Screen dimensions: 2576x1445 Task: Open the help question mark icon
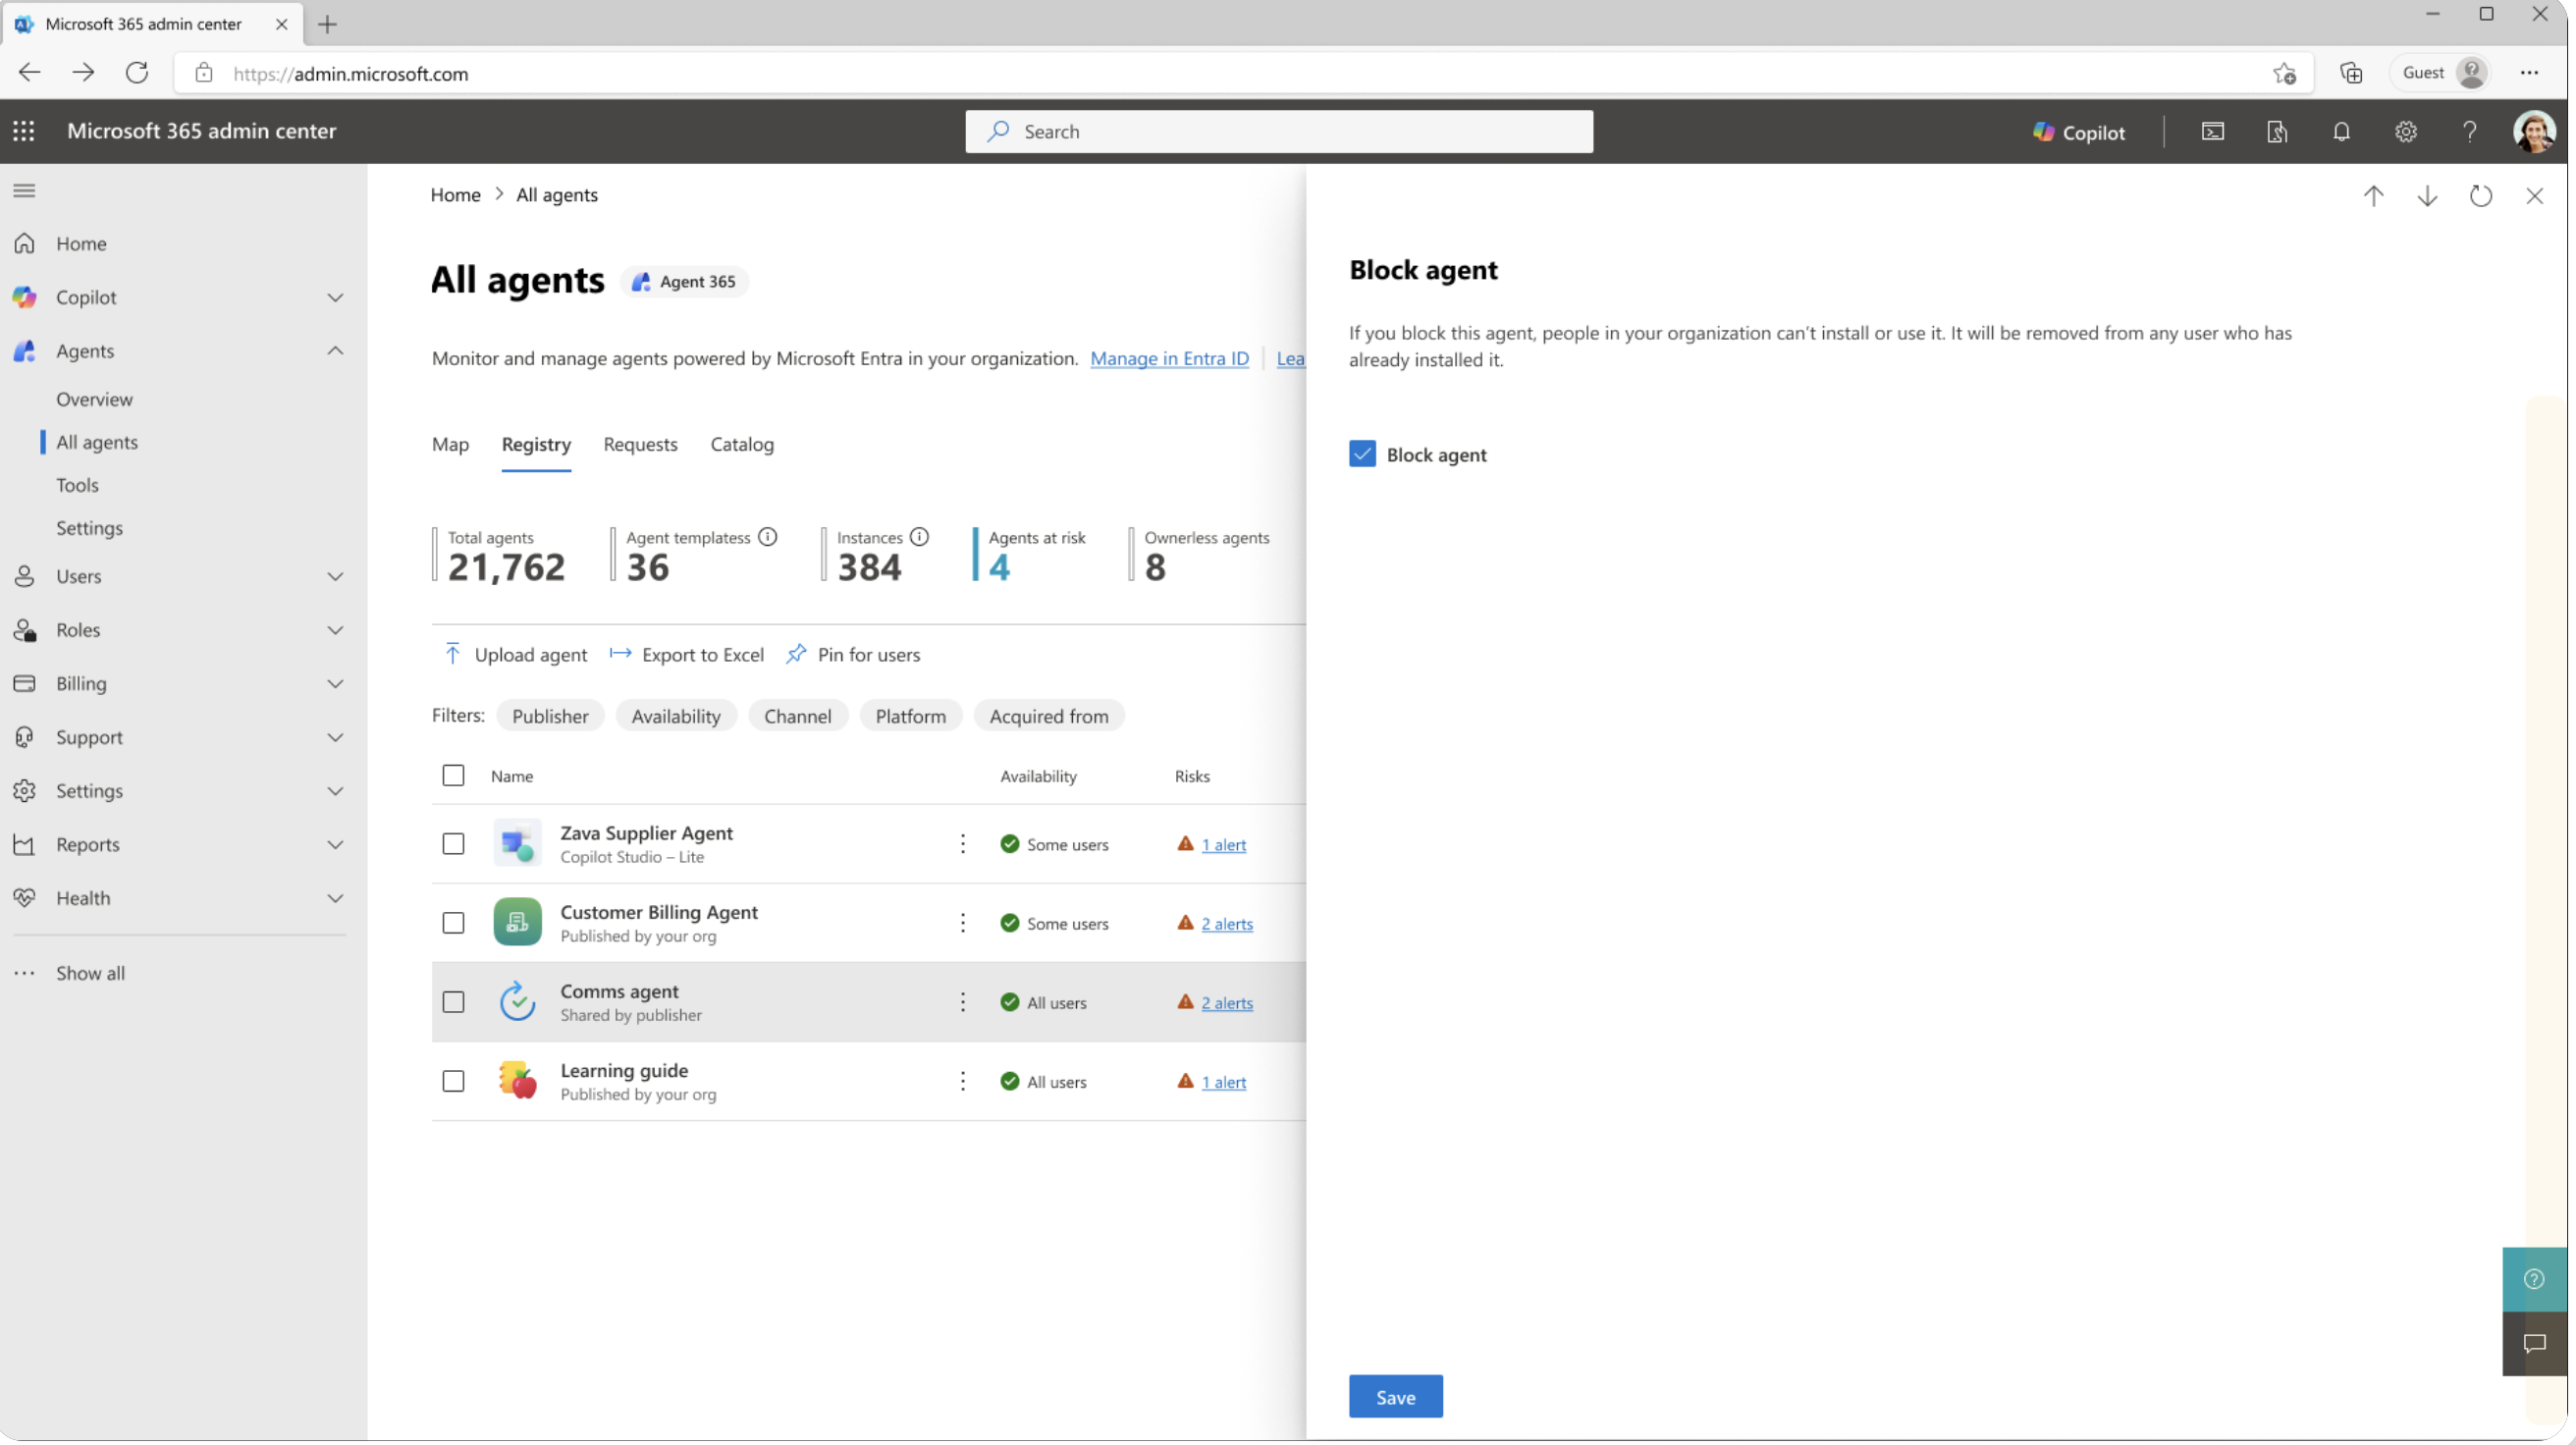tap(2470, 132)
